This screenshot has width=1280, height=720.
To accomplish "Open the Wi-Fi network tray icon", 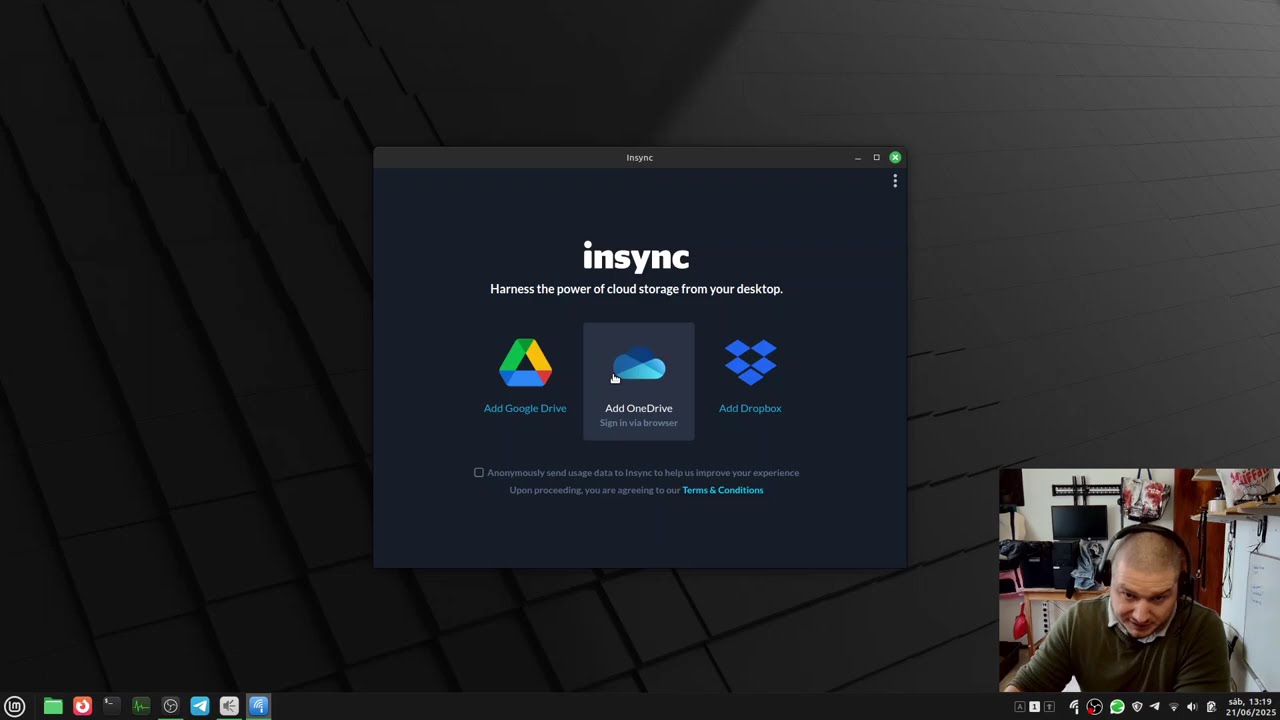I will [x=1173, y=707].
